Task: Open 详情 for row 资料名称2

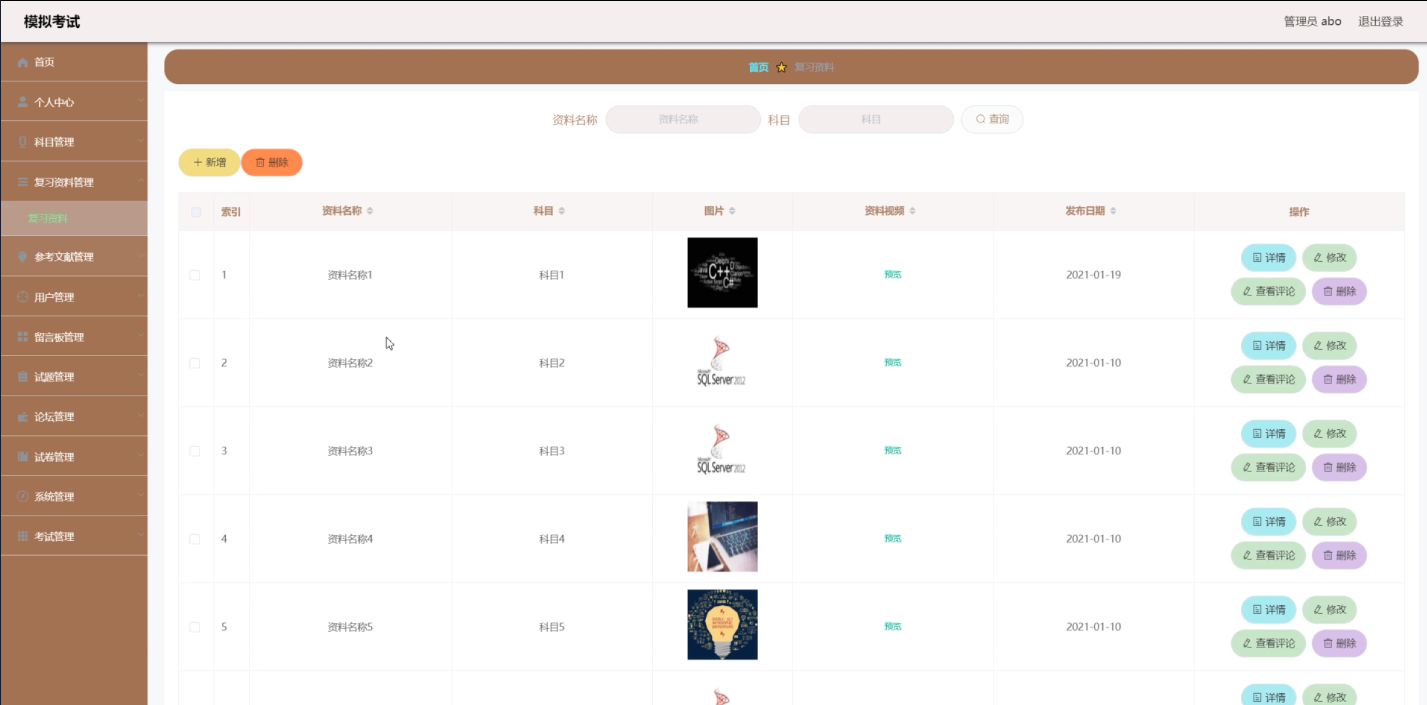Action: [1268, 346]
